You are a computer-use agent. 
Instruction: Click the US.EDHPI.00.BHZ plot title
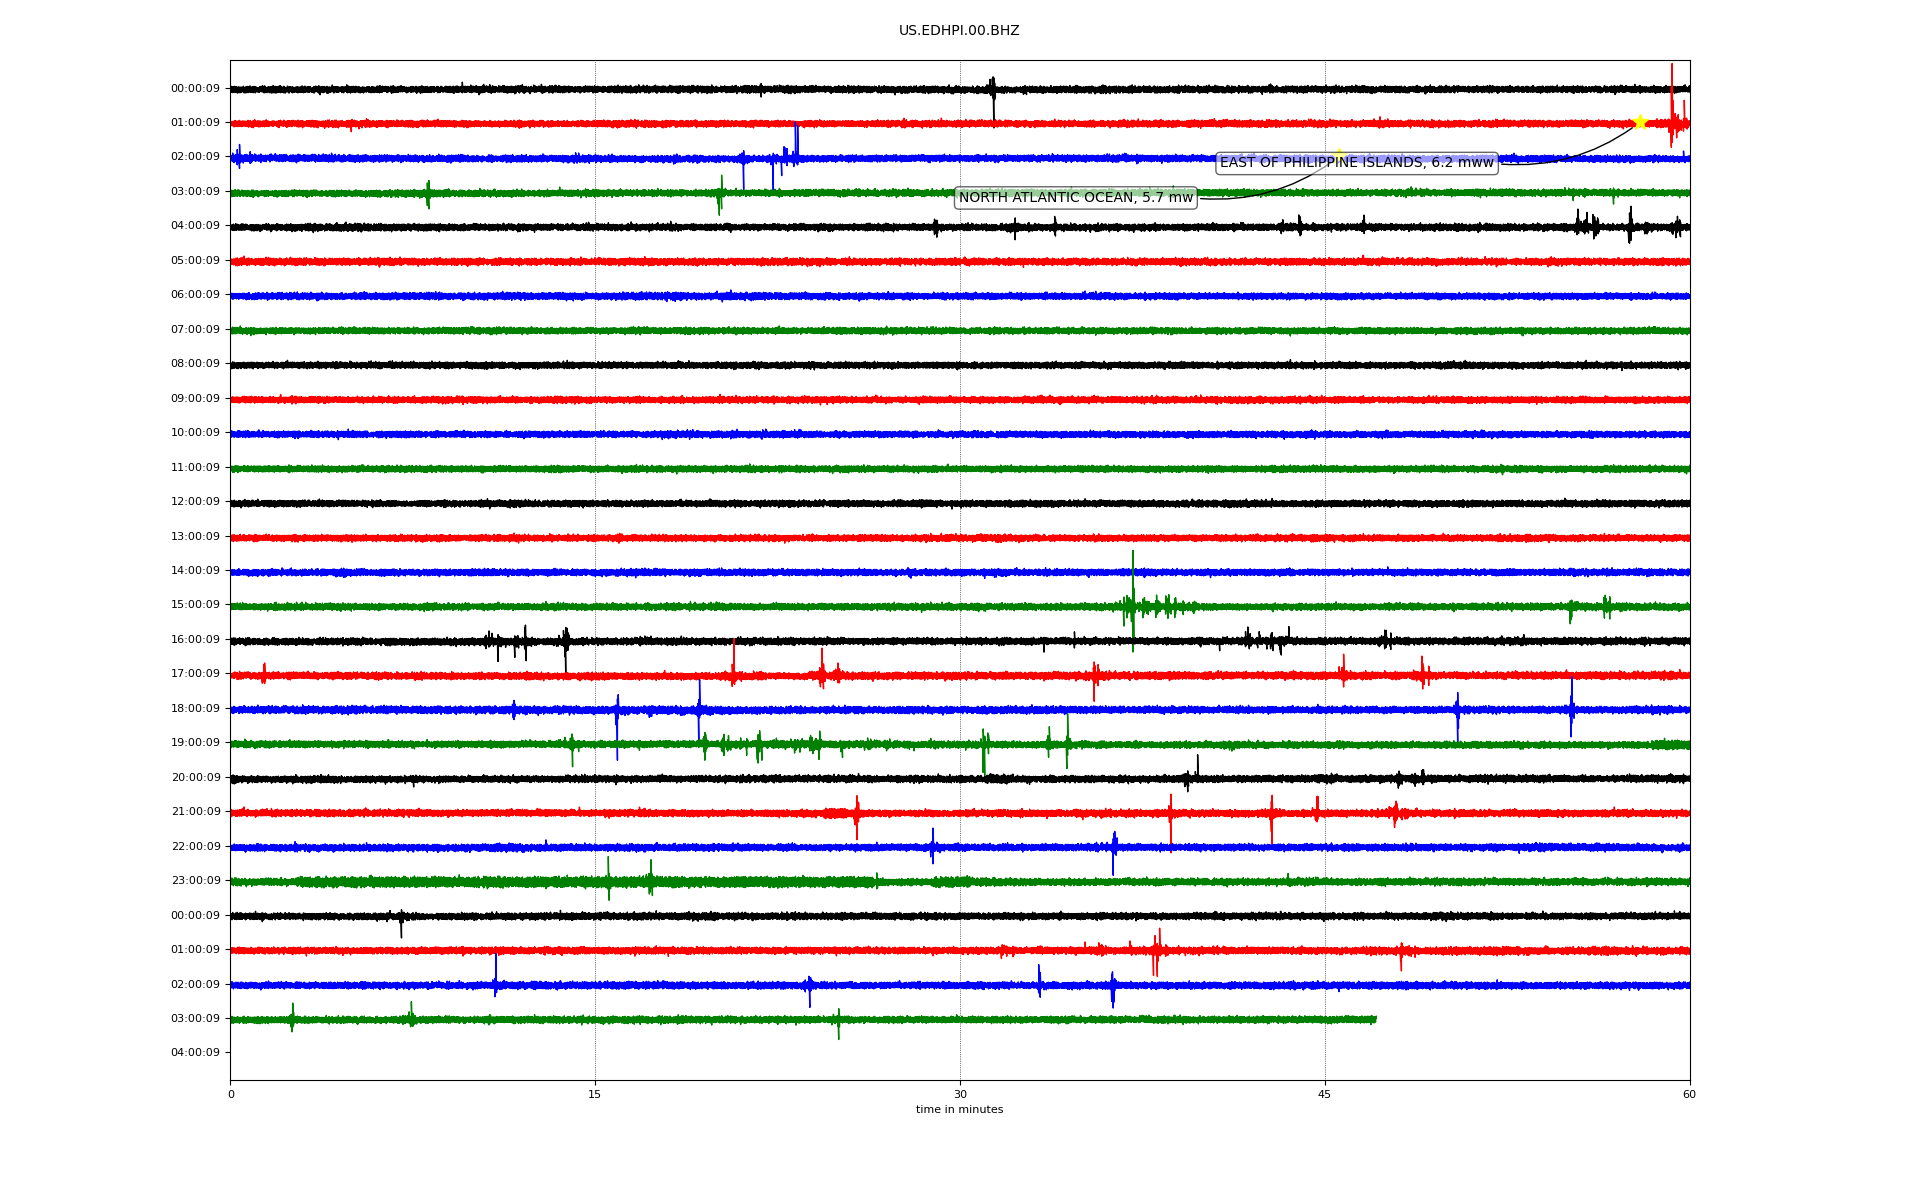959,31
